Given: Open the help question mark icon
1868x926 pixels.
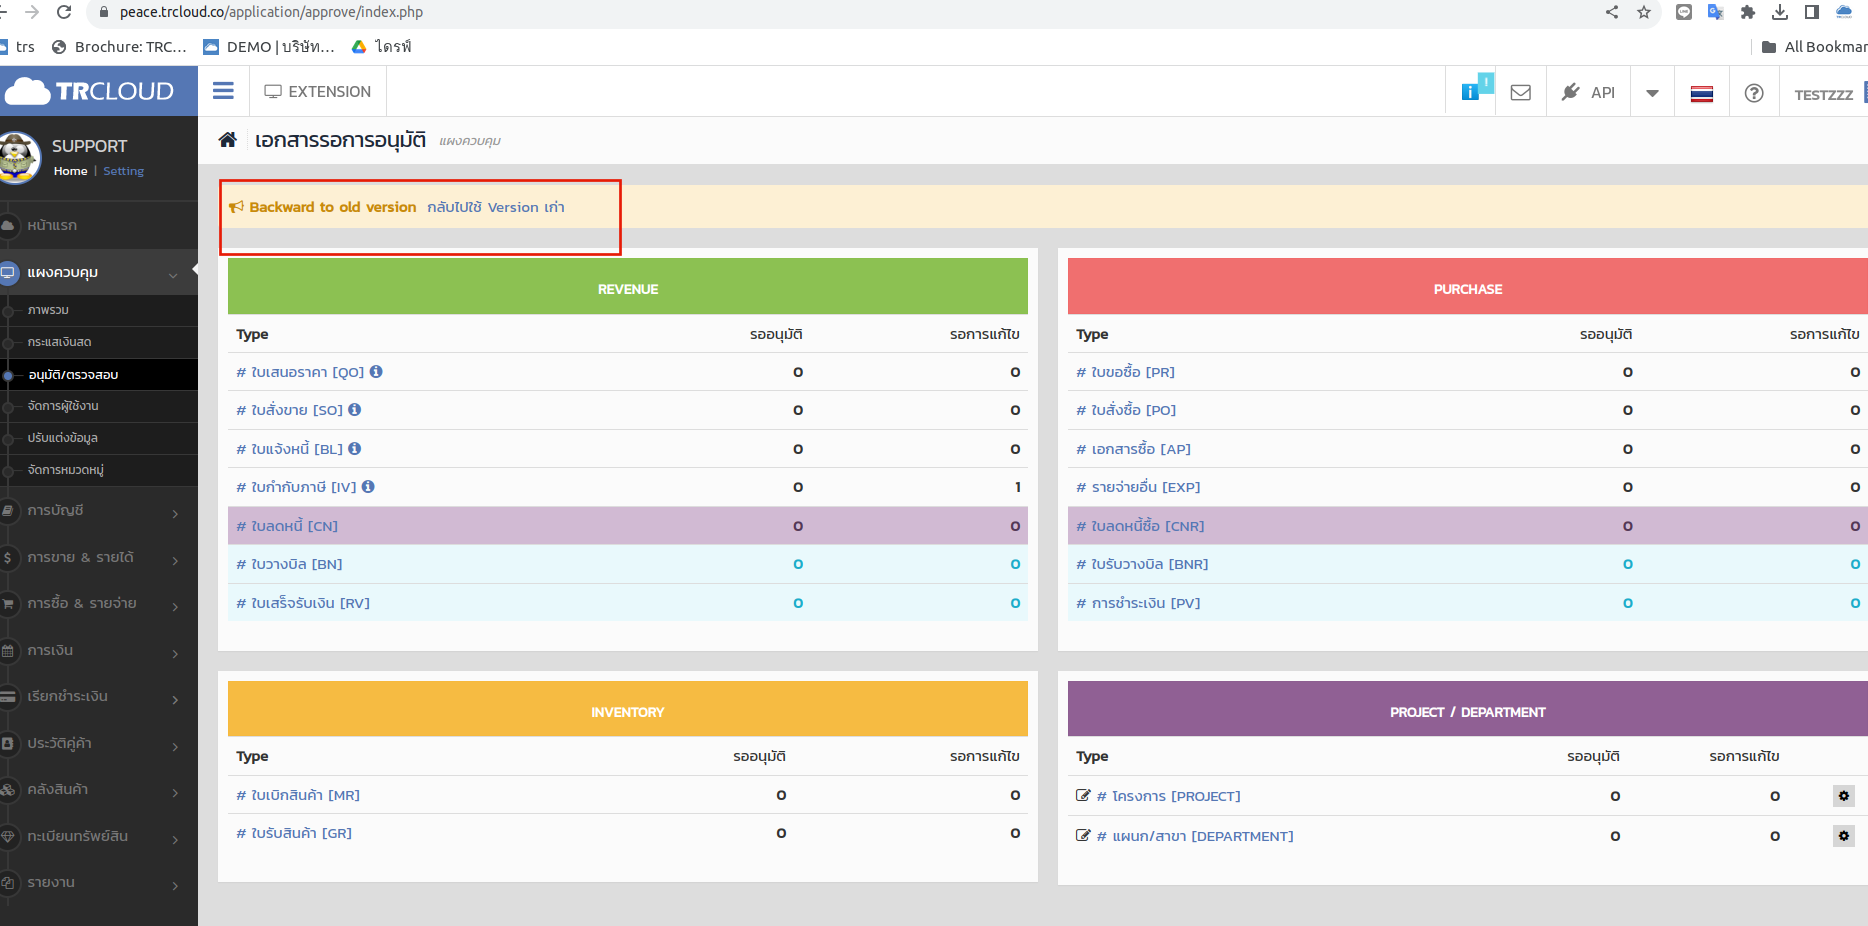Looking at the screenshot, I should click(x=1754, y=93).
